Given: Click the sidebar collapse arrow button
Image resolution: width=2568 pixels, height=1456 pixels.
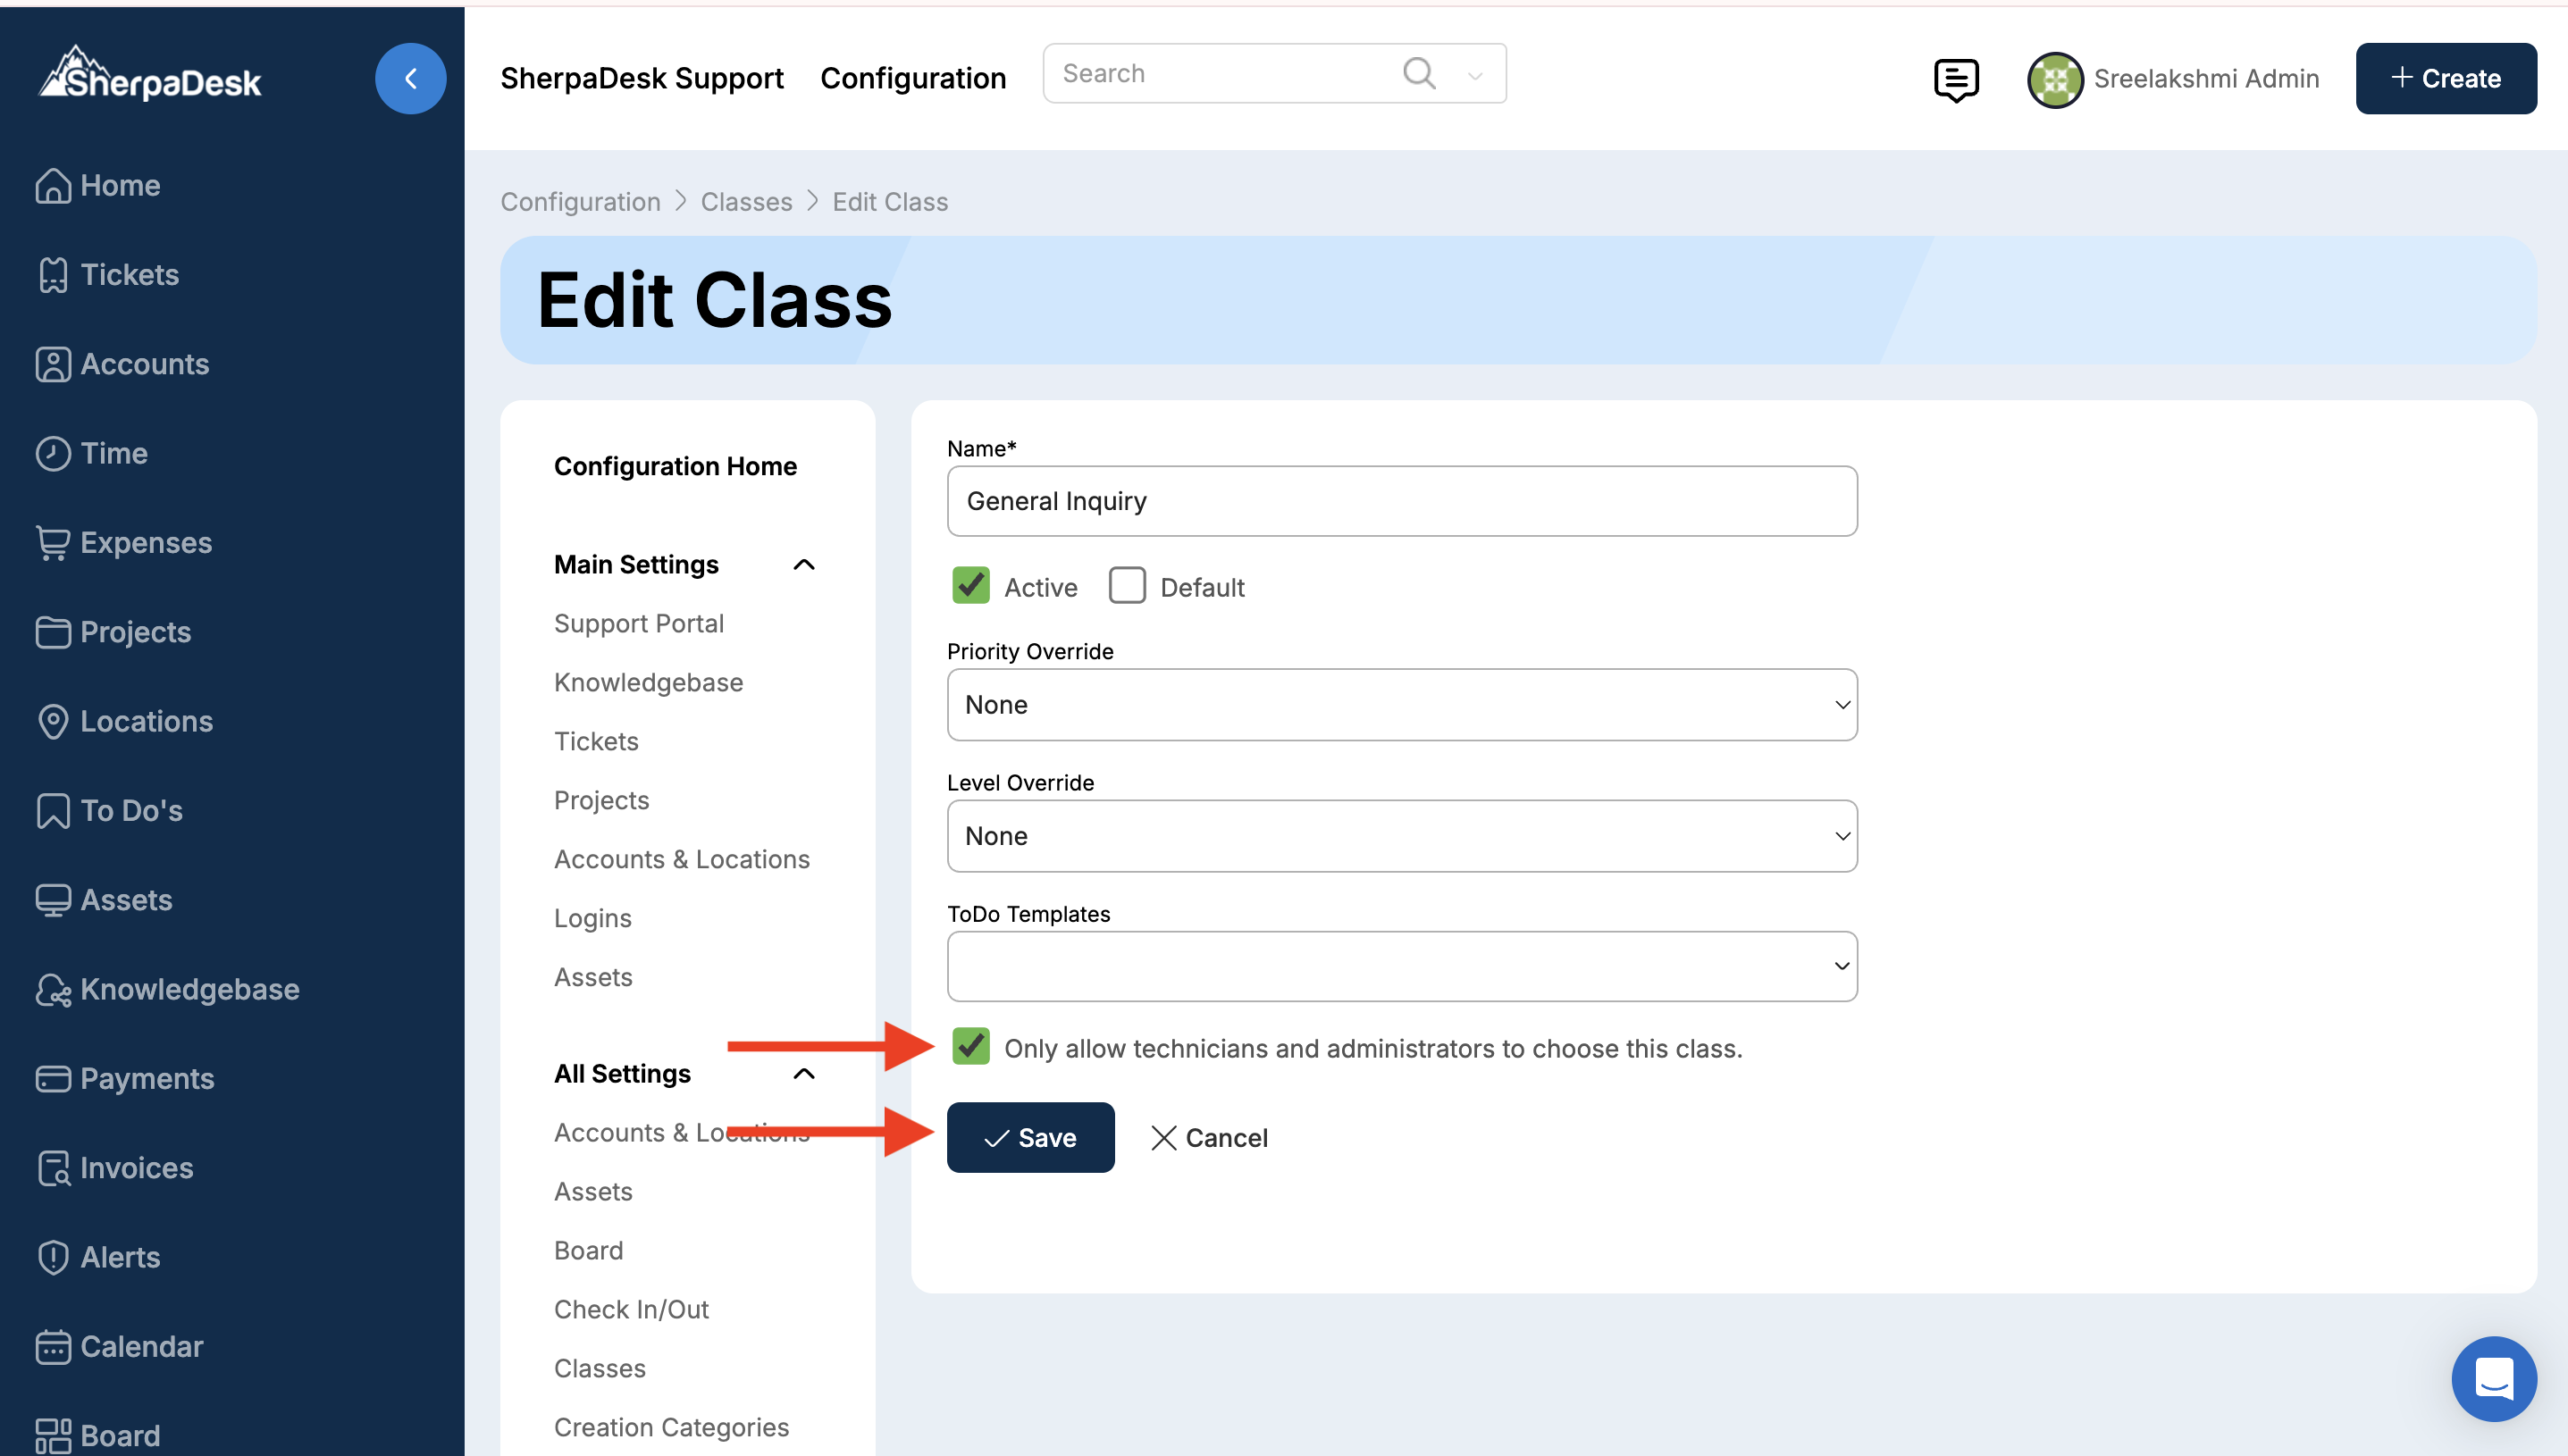Looking at the screenshot, I should (410, 78).
